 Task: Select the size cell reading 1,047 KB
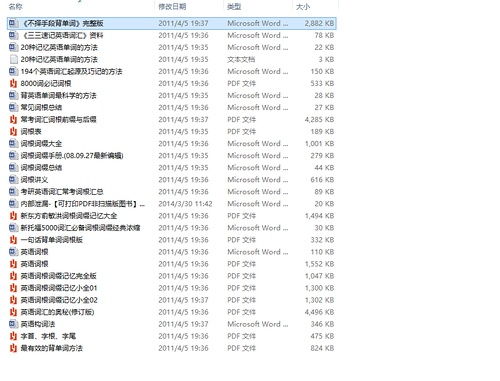click(x=319, y=276)
